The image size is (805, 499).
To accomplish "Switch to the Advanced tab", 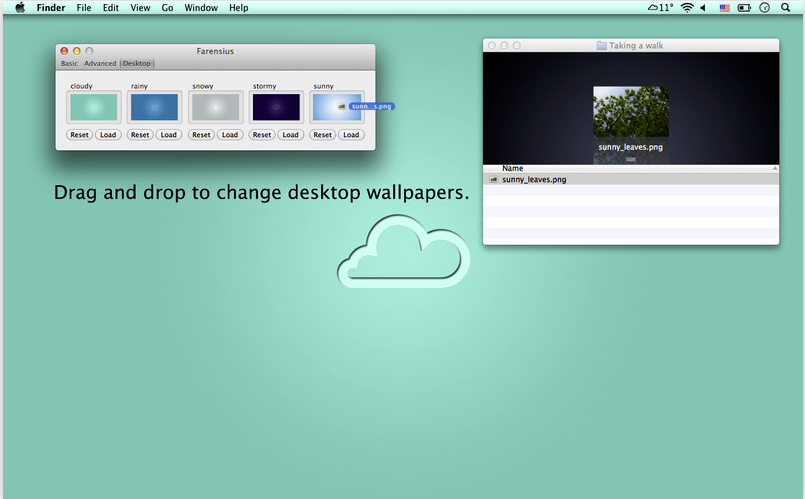I will coord(100,63).
